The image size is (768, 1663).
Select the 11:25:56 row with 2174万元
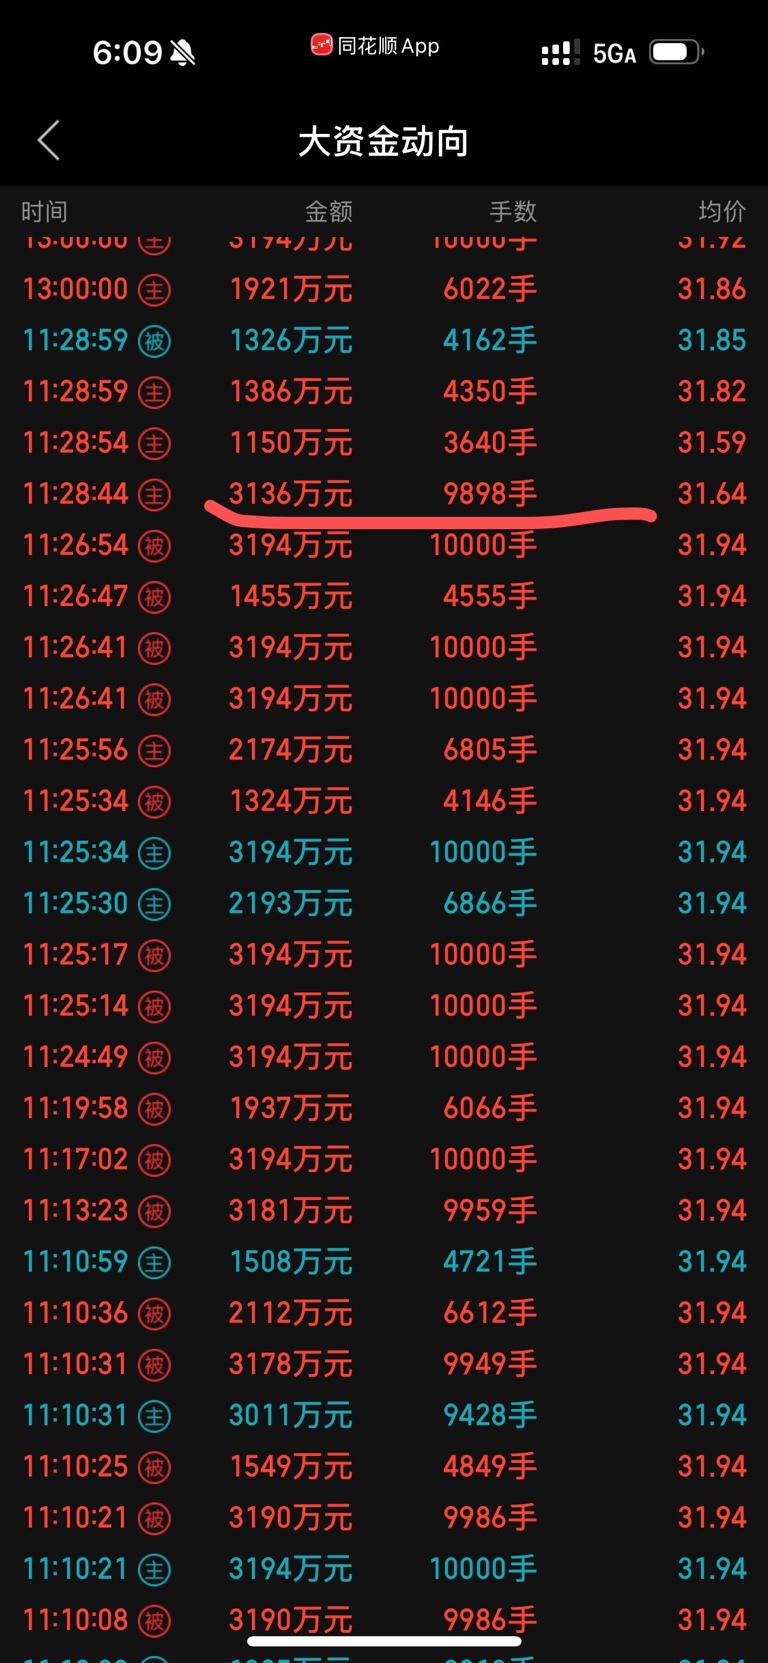pos(384,750)
